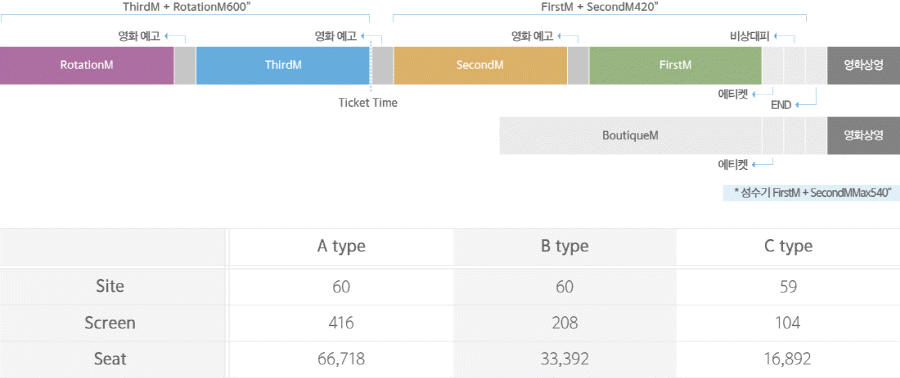Screen dimensions: 900x378
Task: Click the Site row label
Action: click(x=110, y=286)
